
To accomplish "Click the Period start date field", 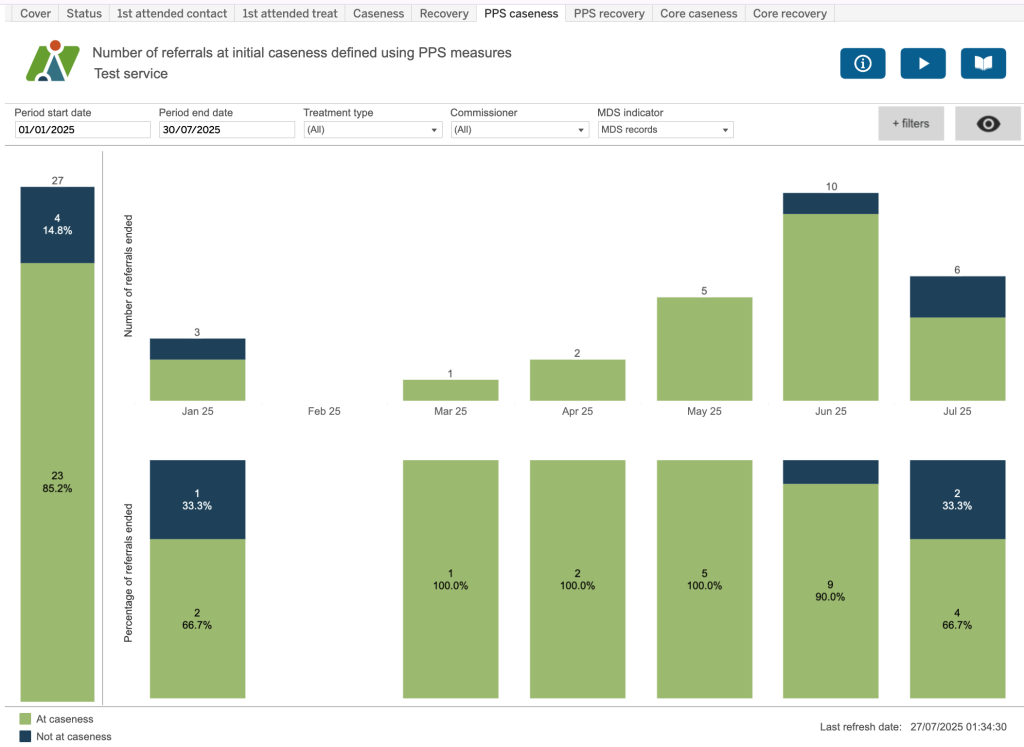I will 82,130.
